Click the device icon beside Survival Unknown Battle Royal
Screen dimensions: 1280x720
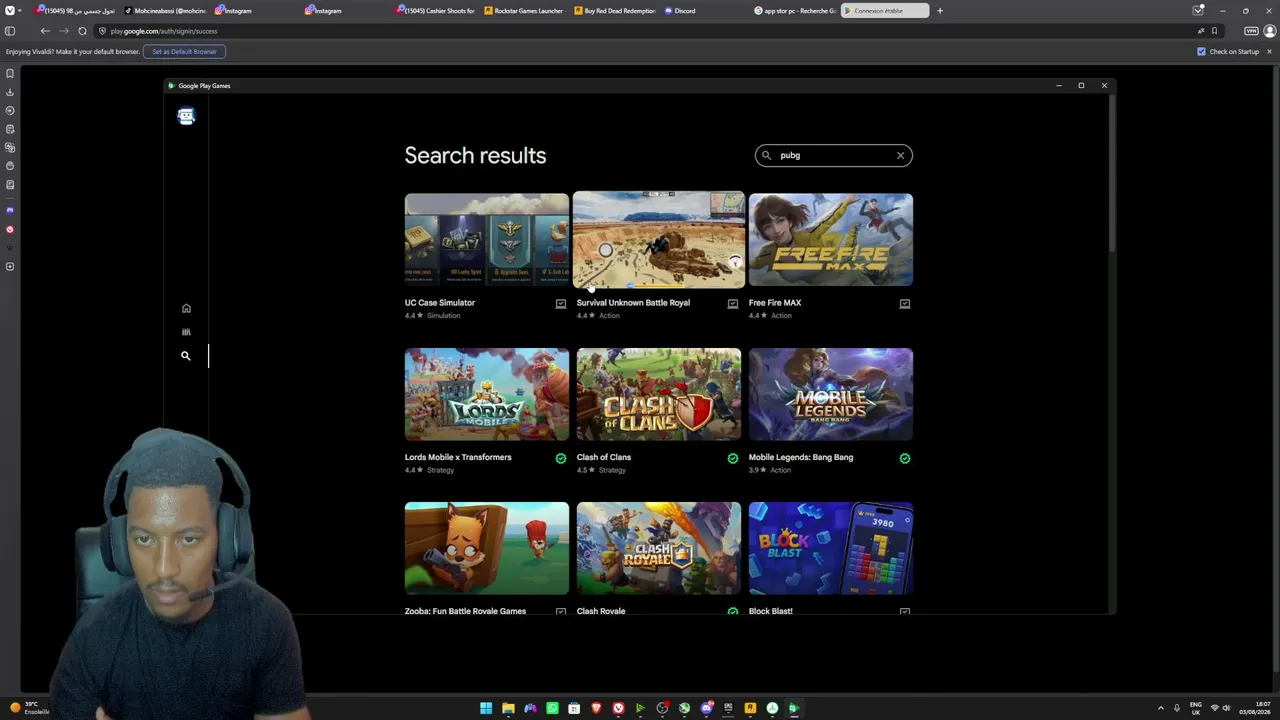point(732,304)
